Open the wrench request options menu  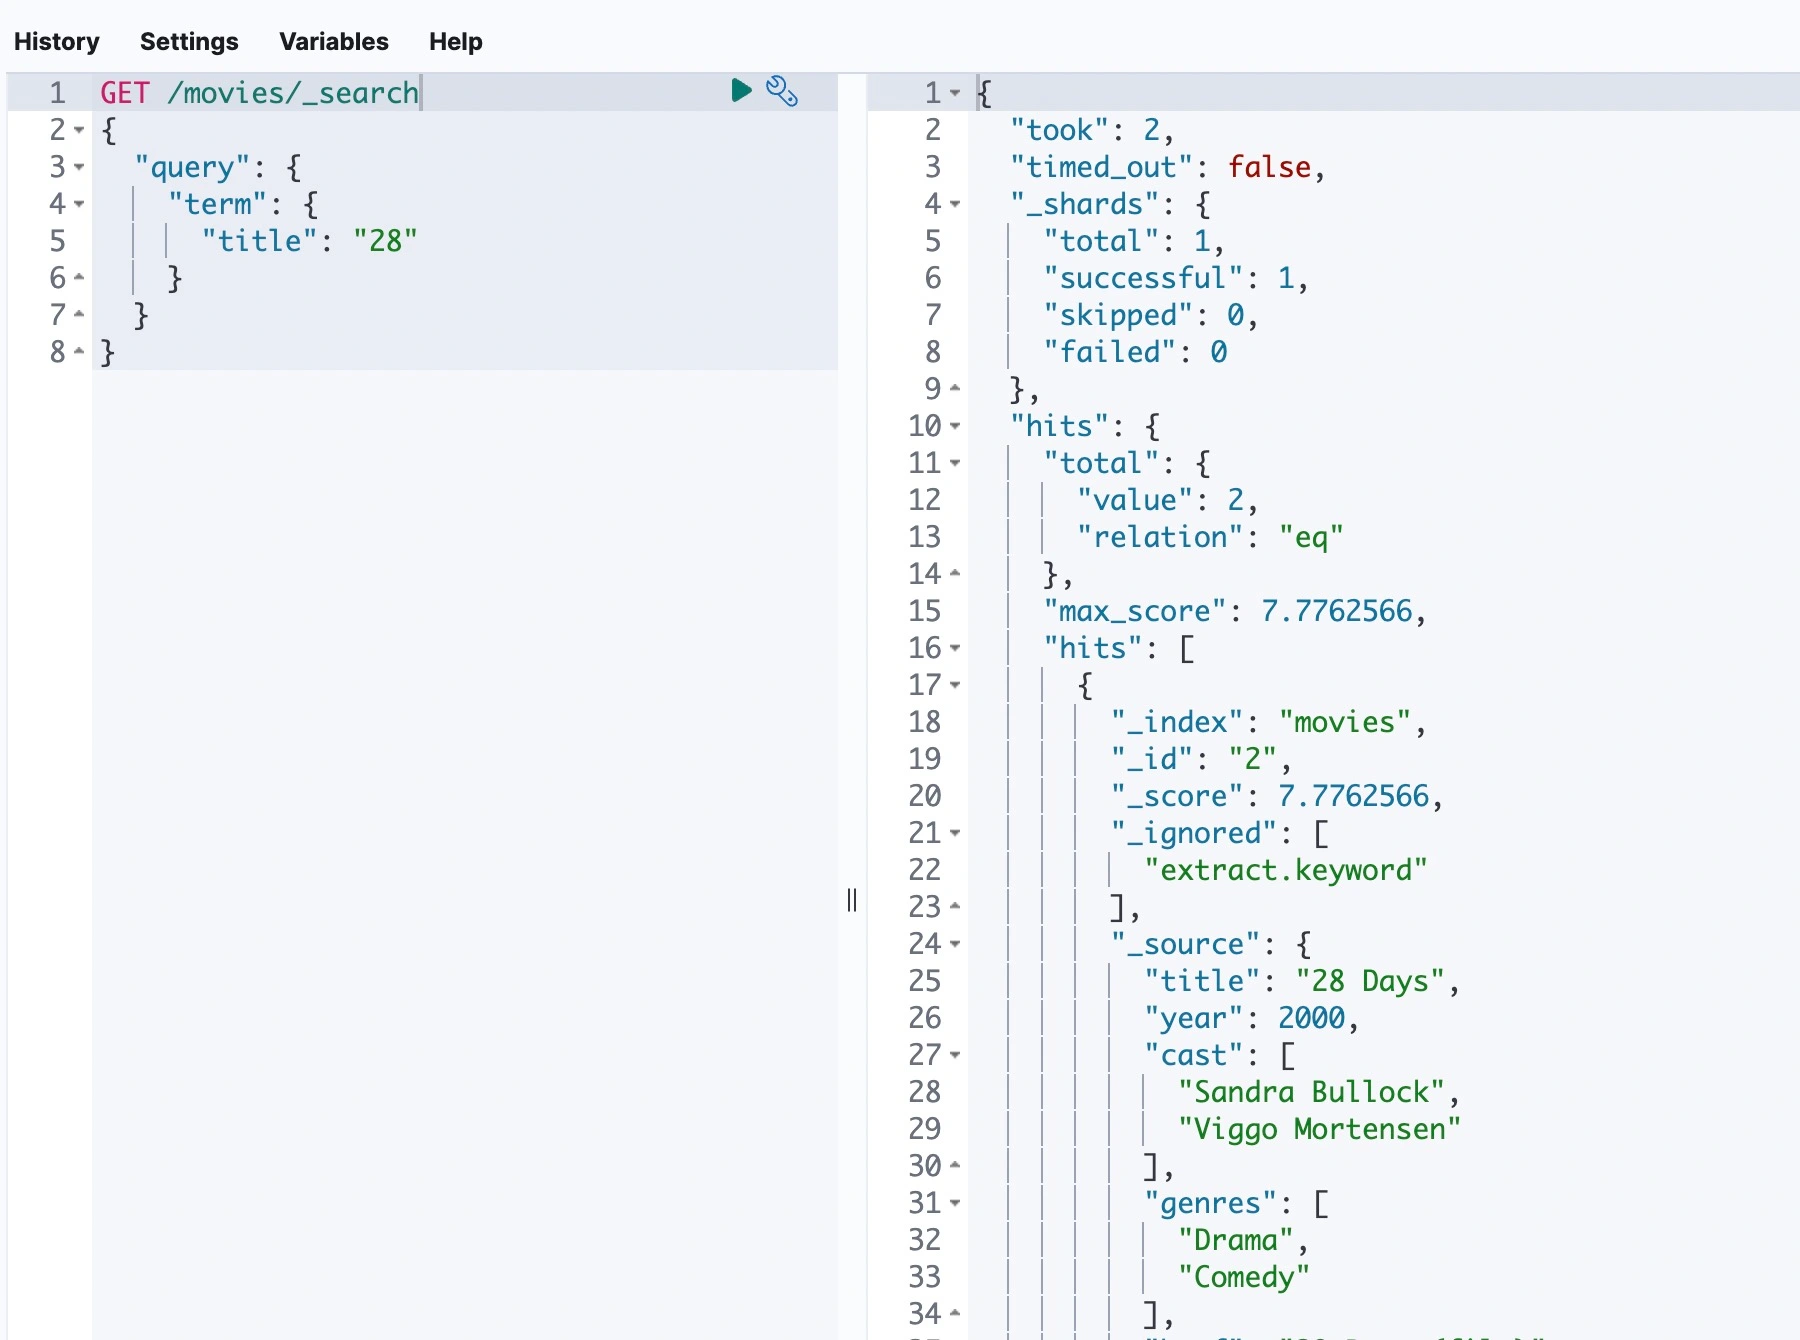[782, 91]
